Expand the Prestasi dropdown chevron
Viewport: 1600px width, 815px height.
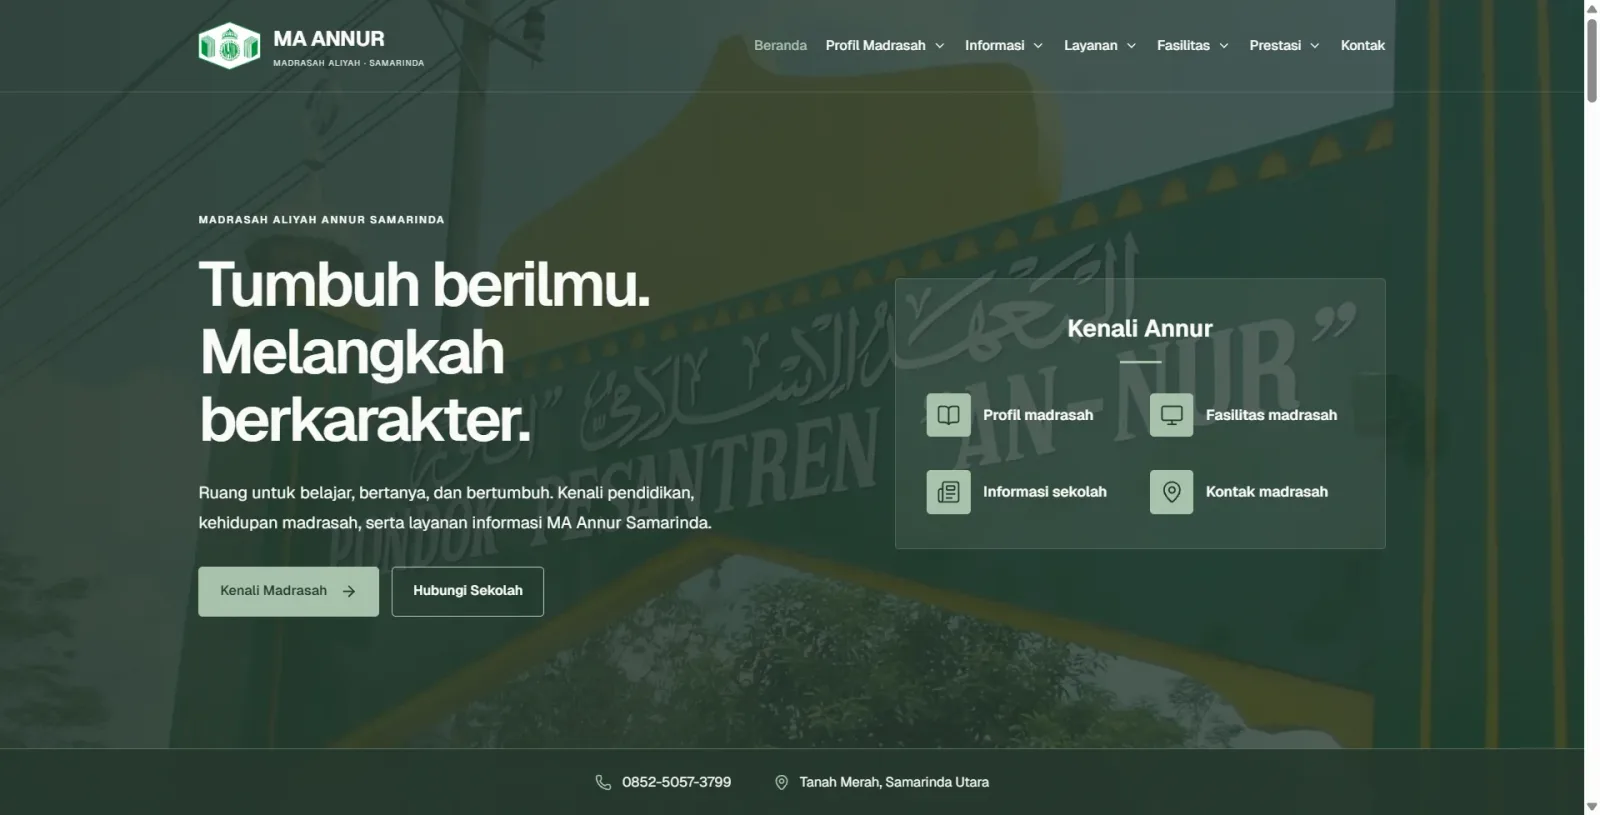click(x=1314, y=46)
